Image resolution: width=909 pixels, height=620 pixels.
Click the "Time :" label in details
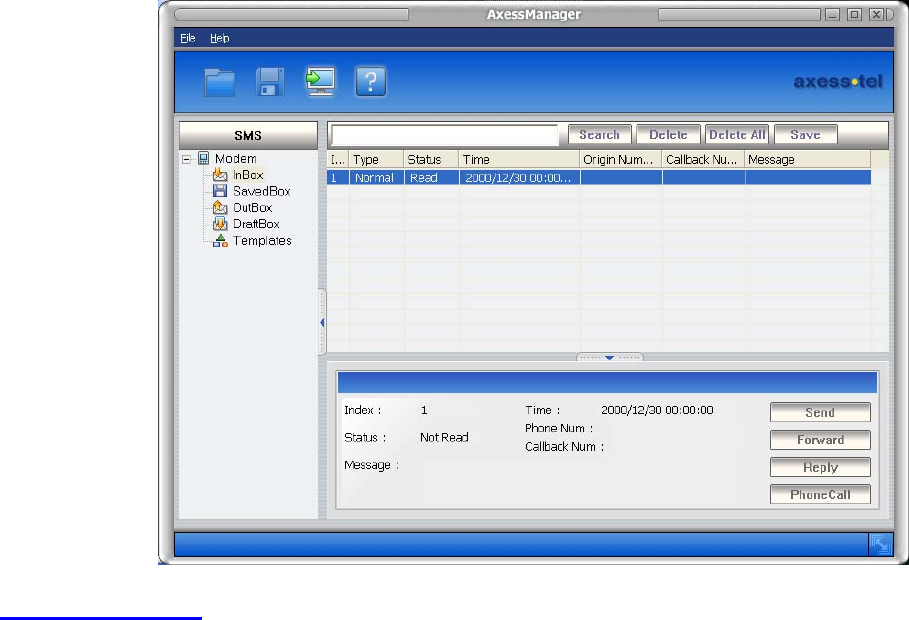[x=543, y=410]
